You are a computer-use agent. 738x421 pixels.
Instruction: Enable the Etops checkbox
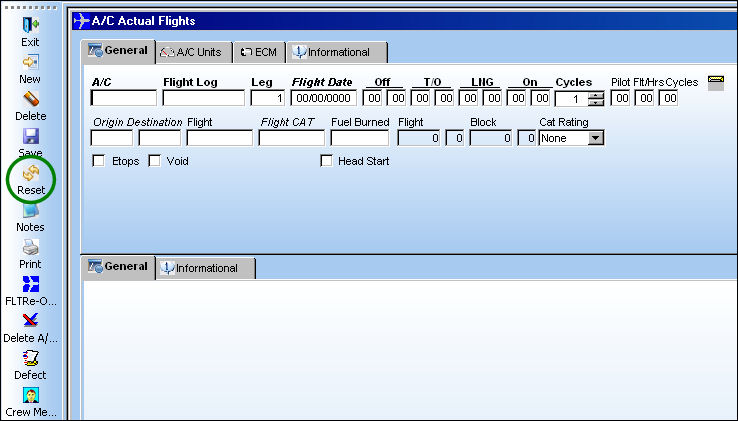[98, 161]
